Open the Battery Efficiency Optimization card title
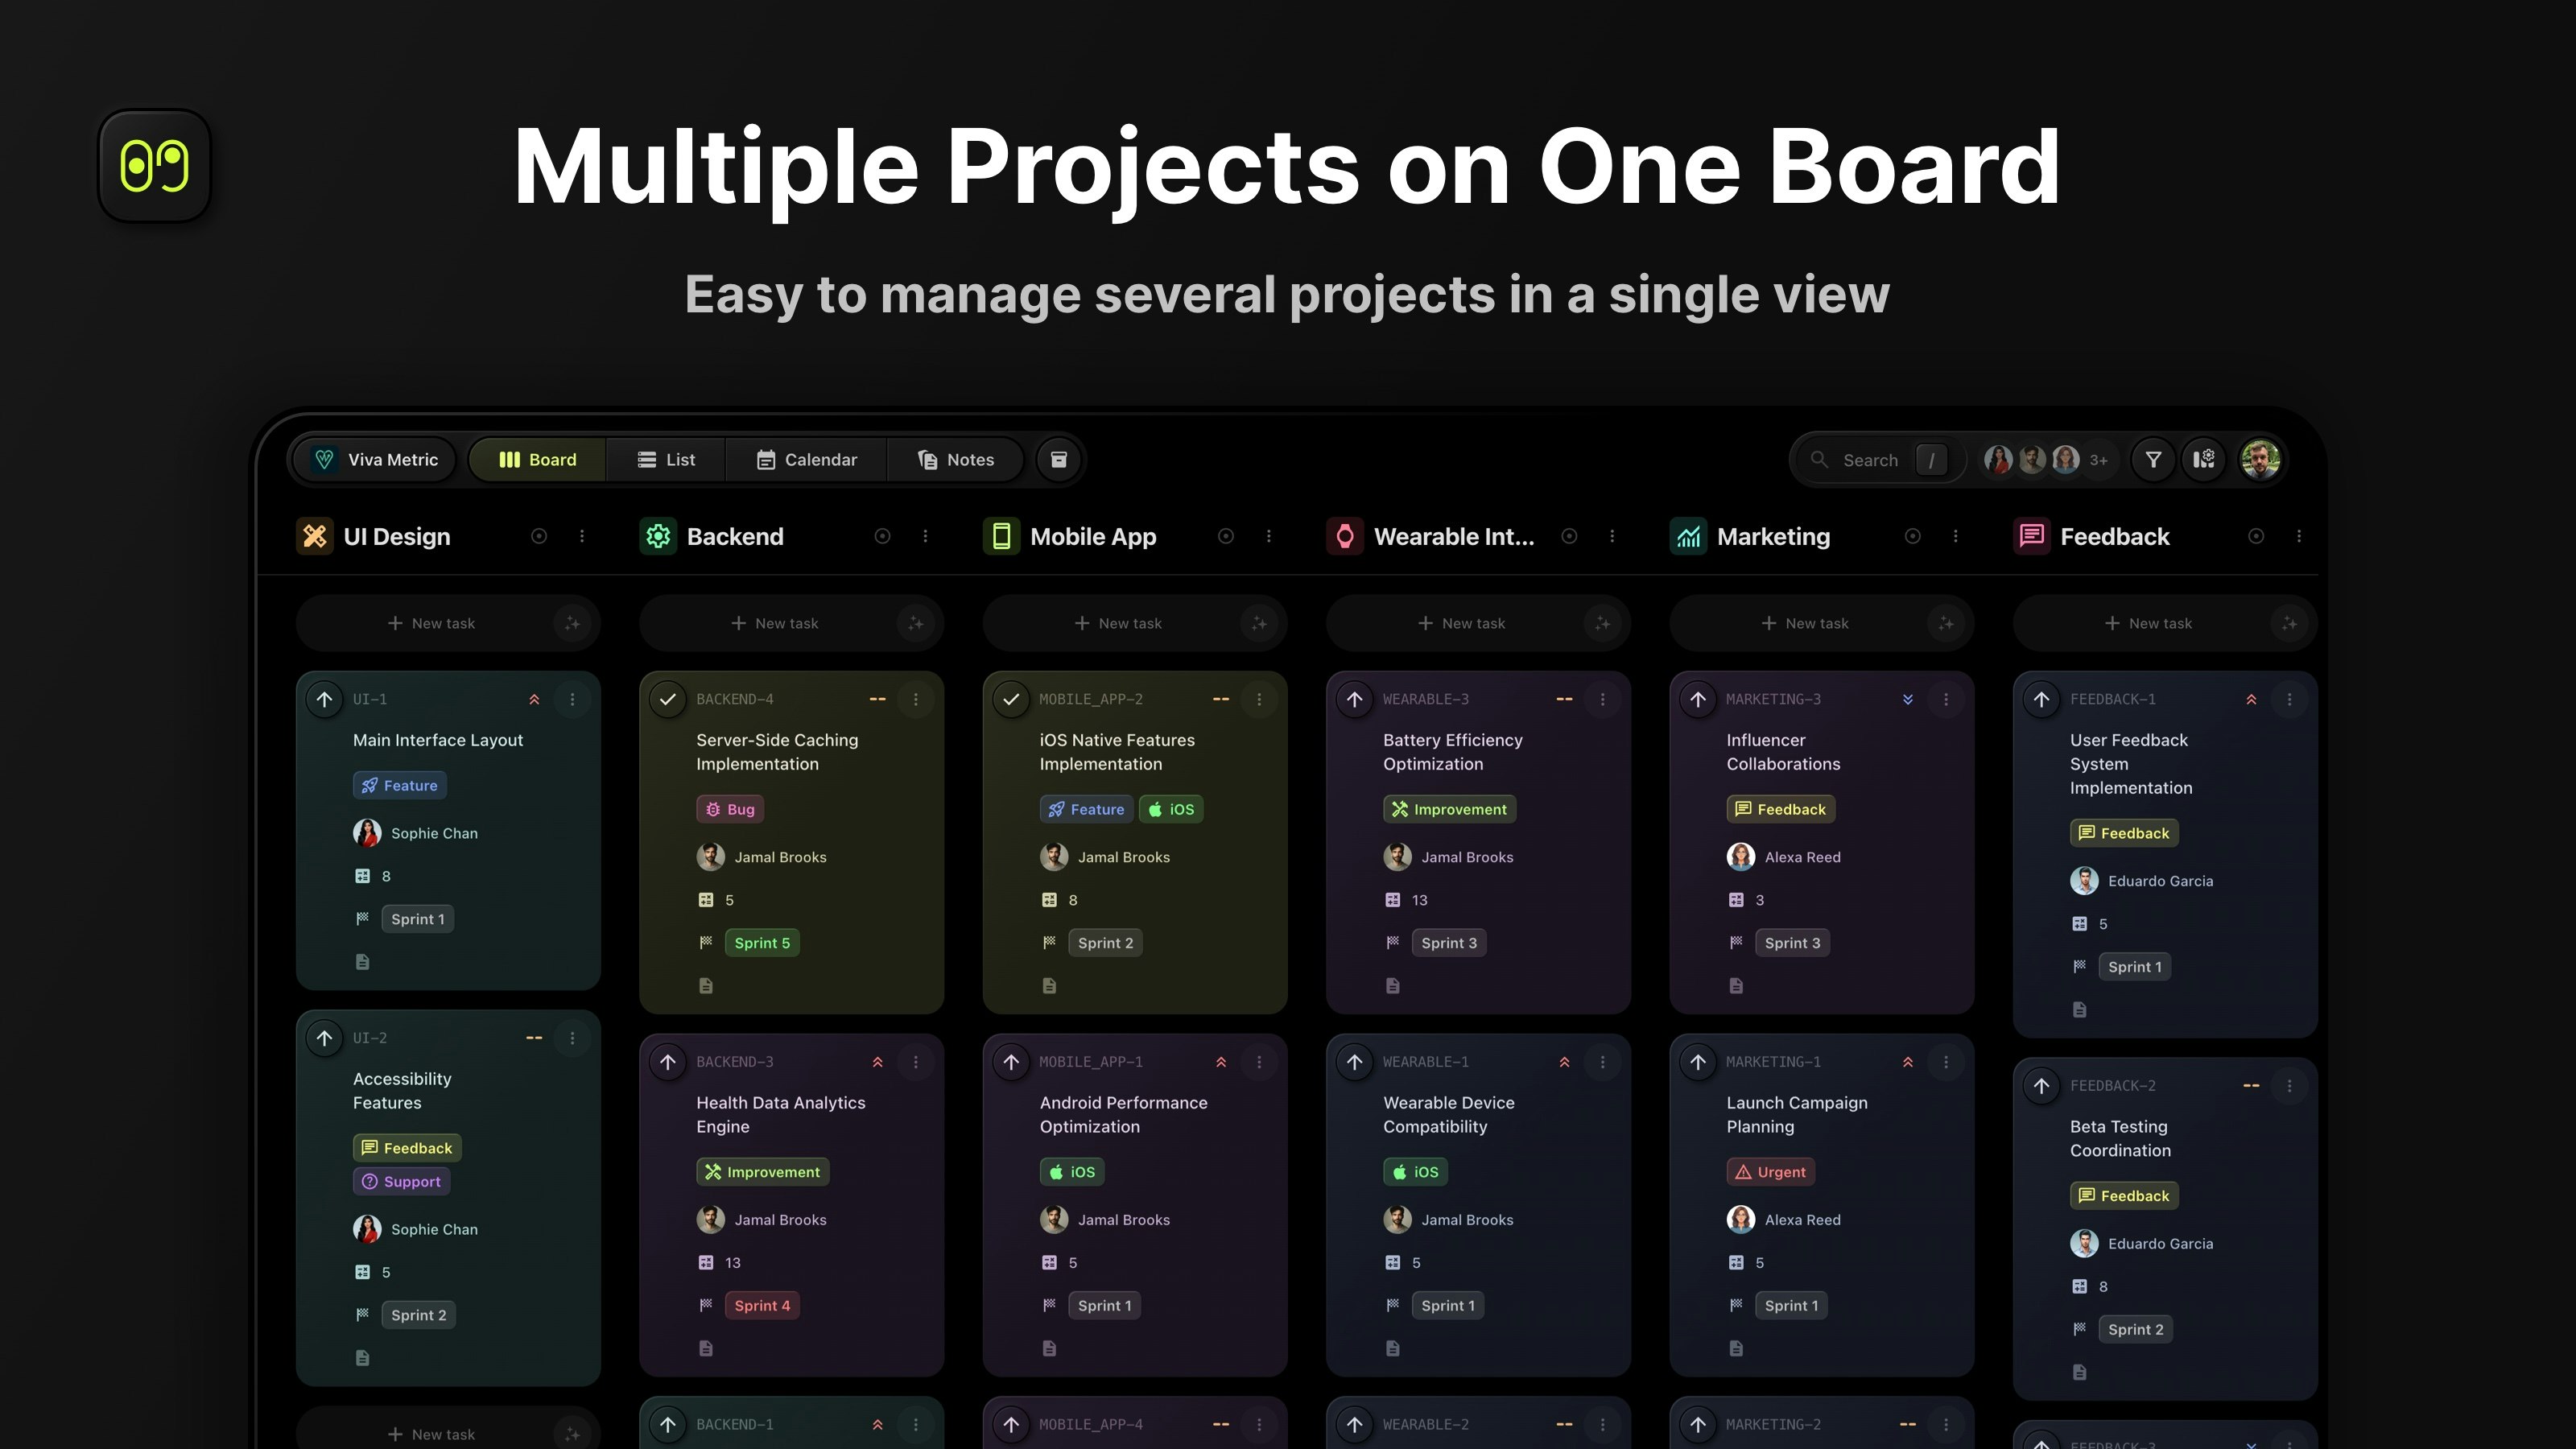Screen dimensions: 2576x1449 (1453, 752)
